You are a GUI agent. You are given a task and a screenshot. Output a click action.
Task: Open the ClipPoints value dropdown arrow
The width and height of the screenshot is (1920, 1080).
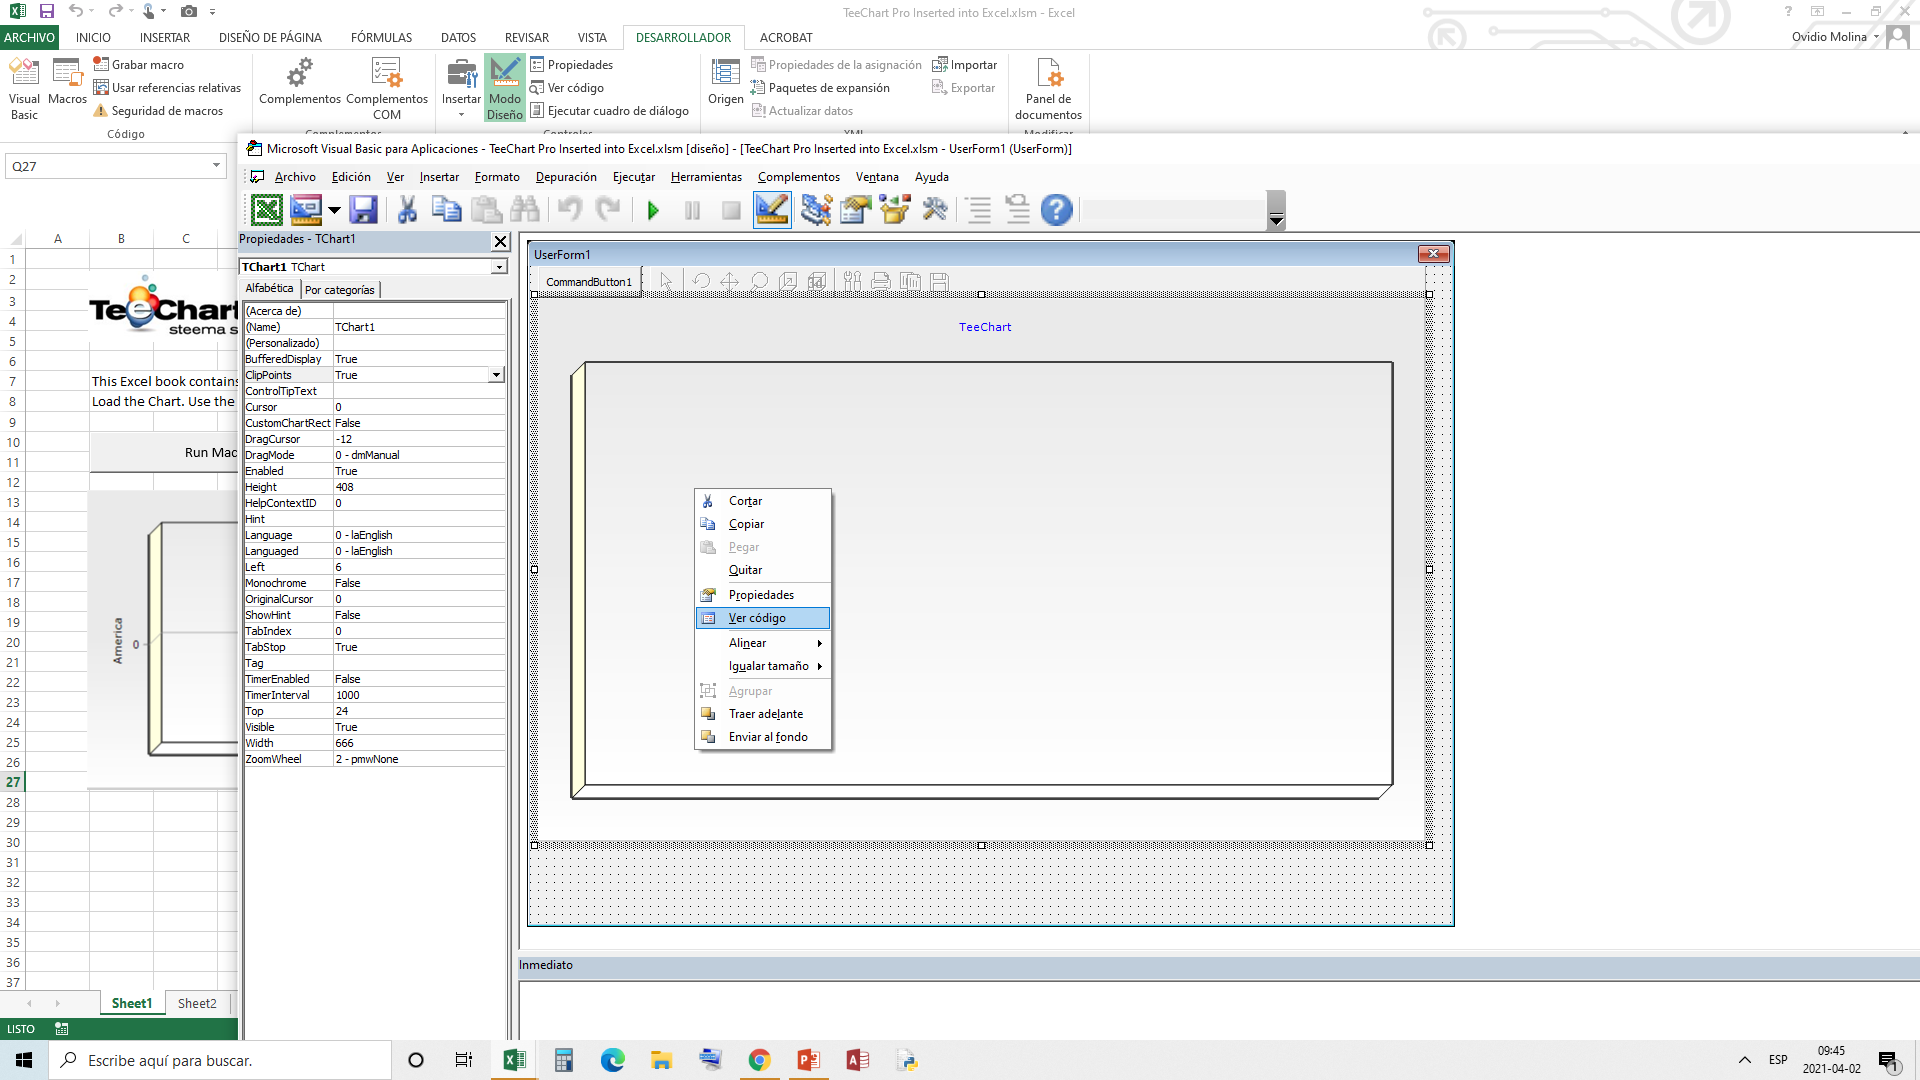[x=496, y=375]
